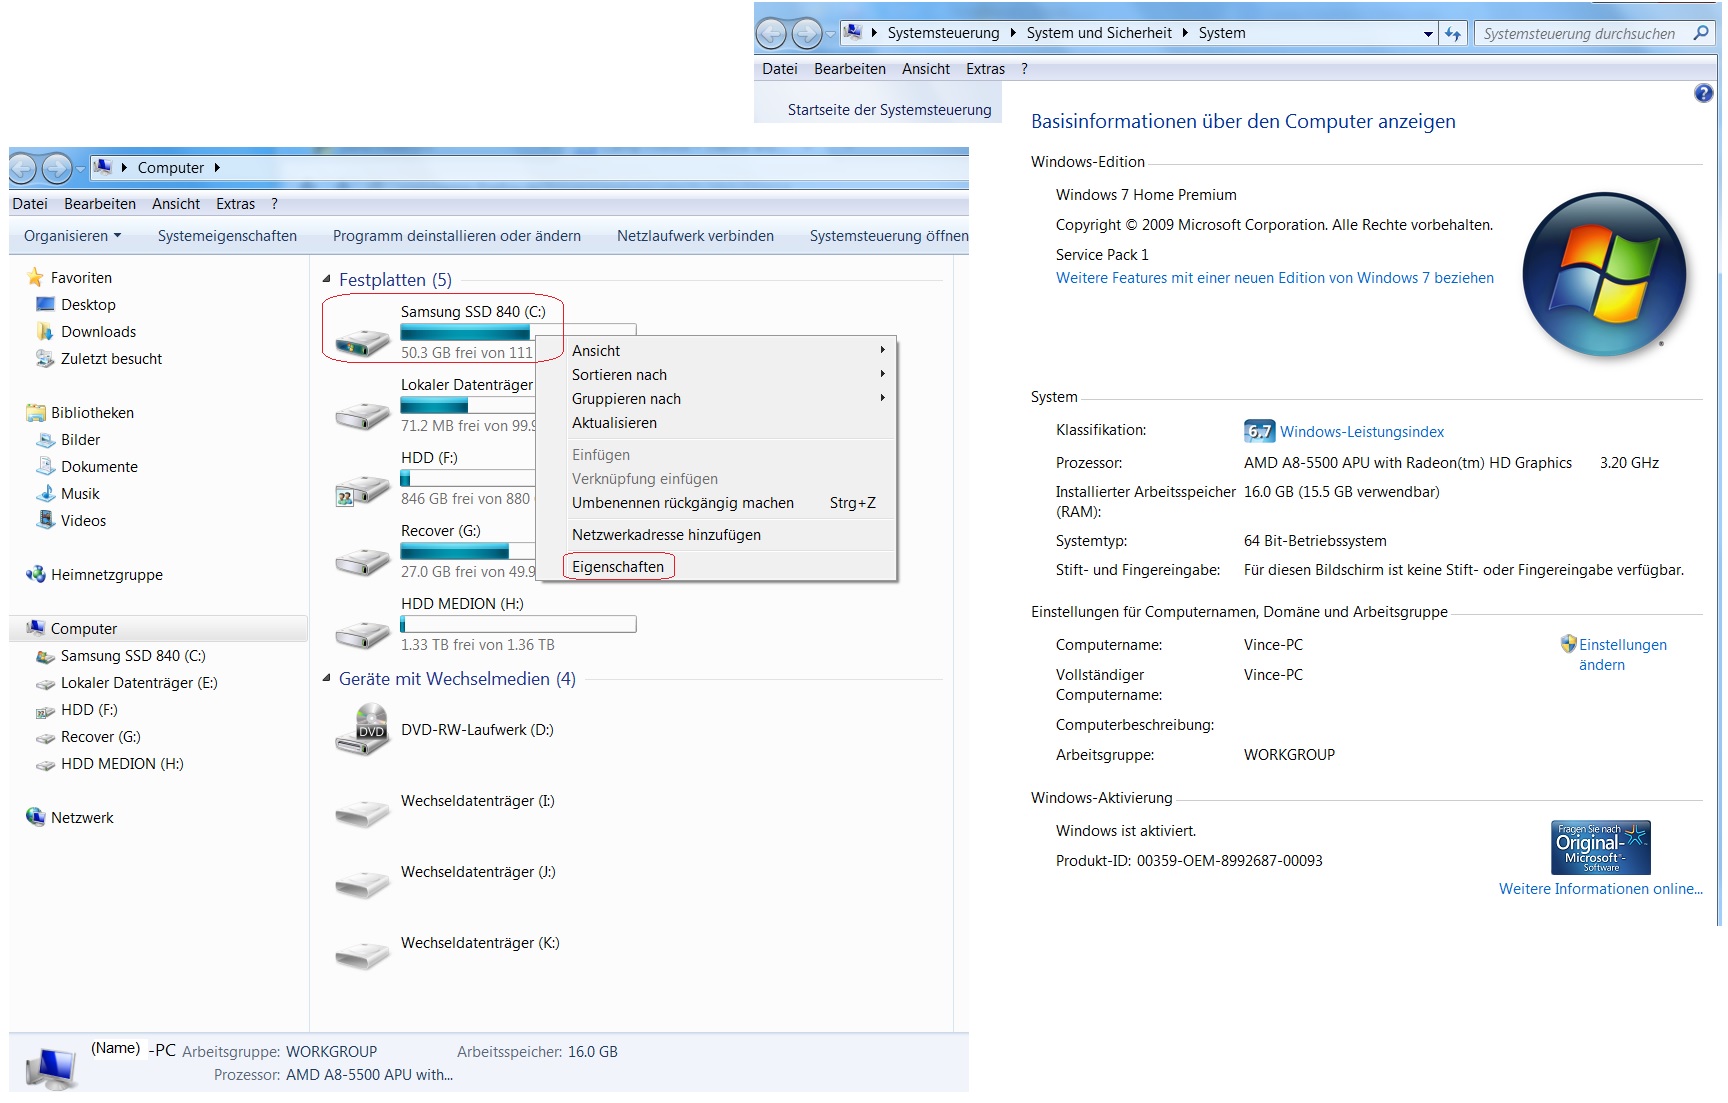1728x1103 pixels.
Task: Select Recover (G:) in the navigation tree
Action: [100, 737]
